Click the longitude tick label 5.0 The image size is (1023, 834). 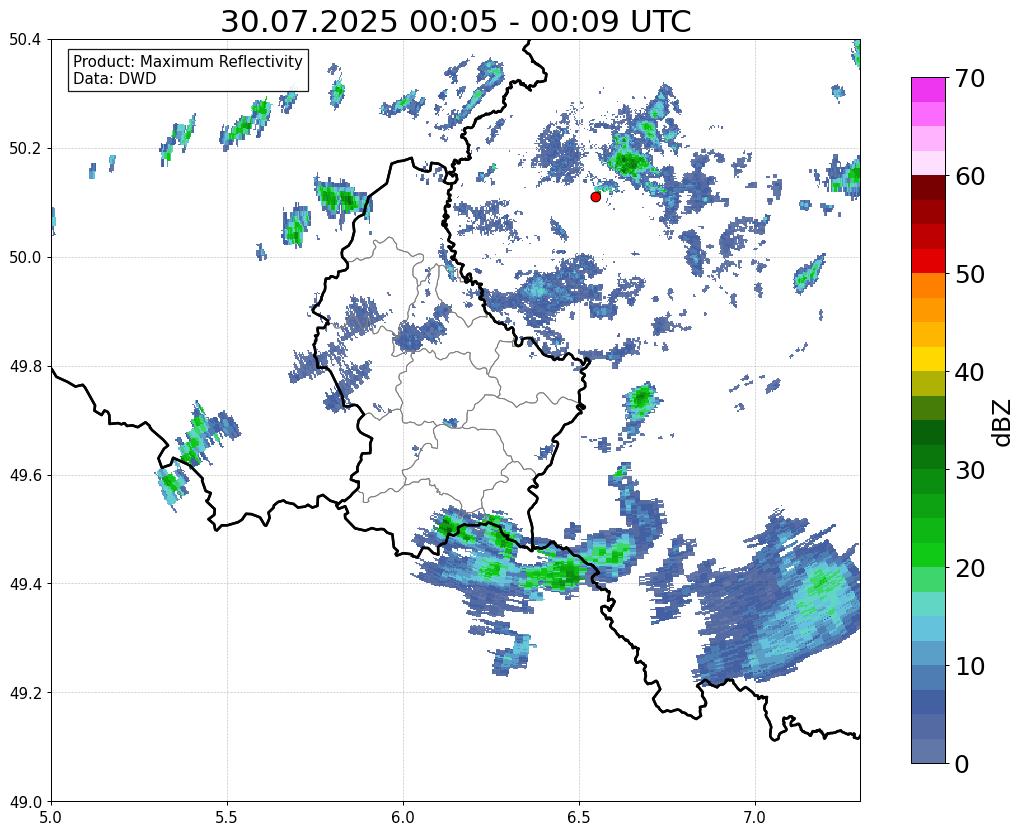click(x=51, y=817)
